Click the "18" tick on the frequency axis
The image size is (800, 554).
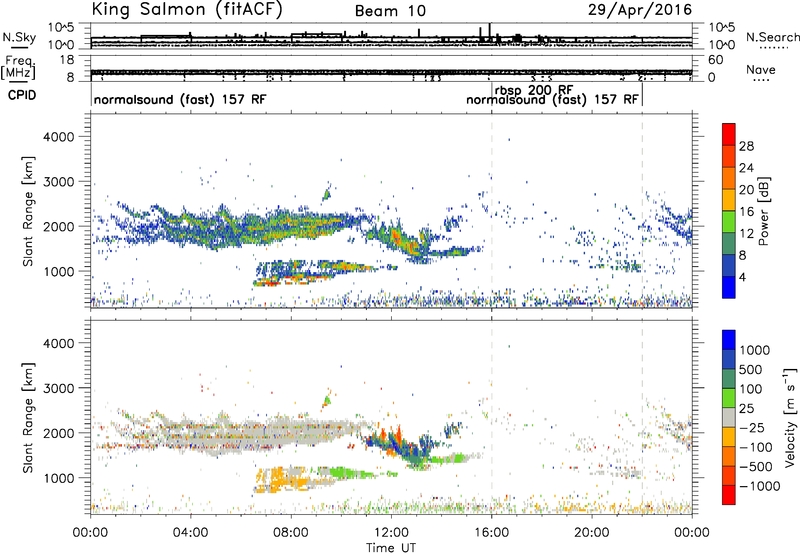(67, 60)
